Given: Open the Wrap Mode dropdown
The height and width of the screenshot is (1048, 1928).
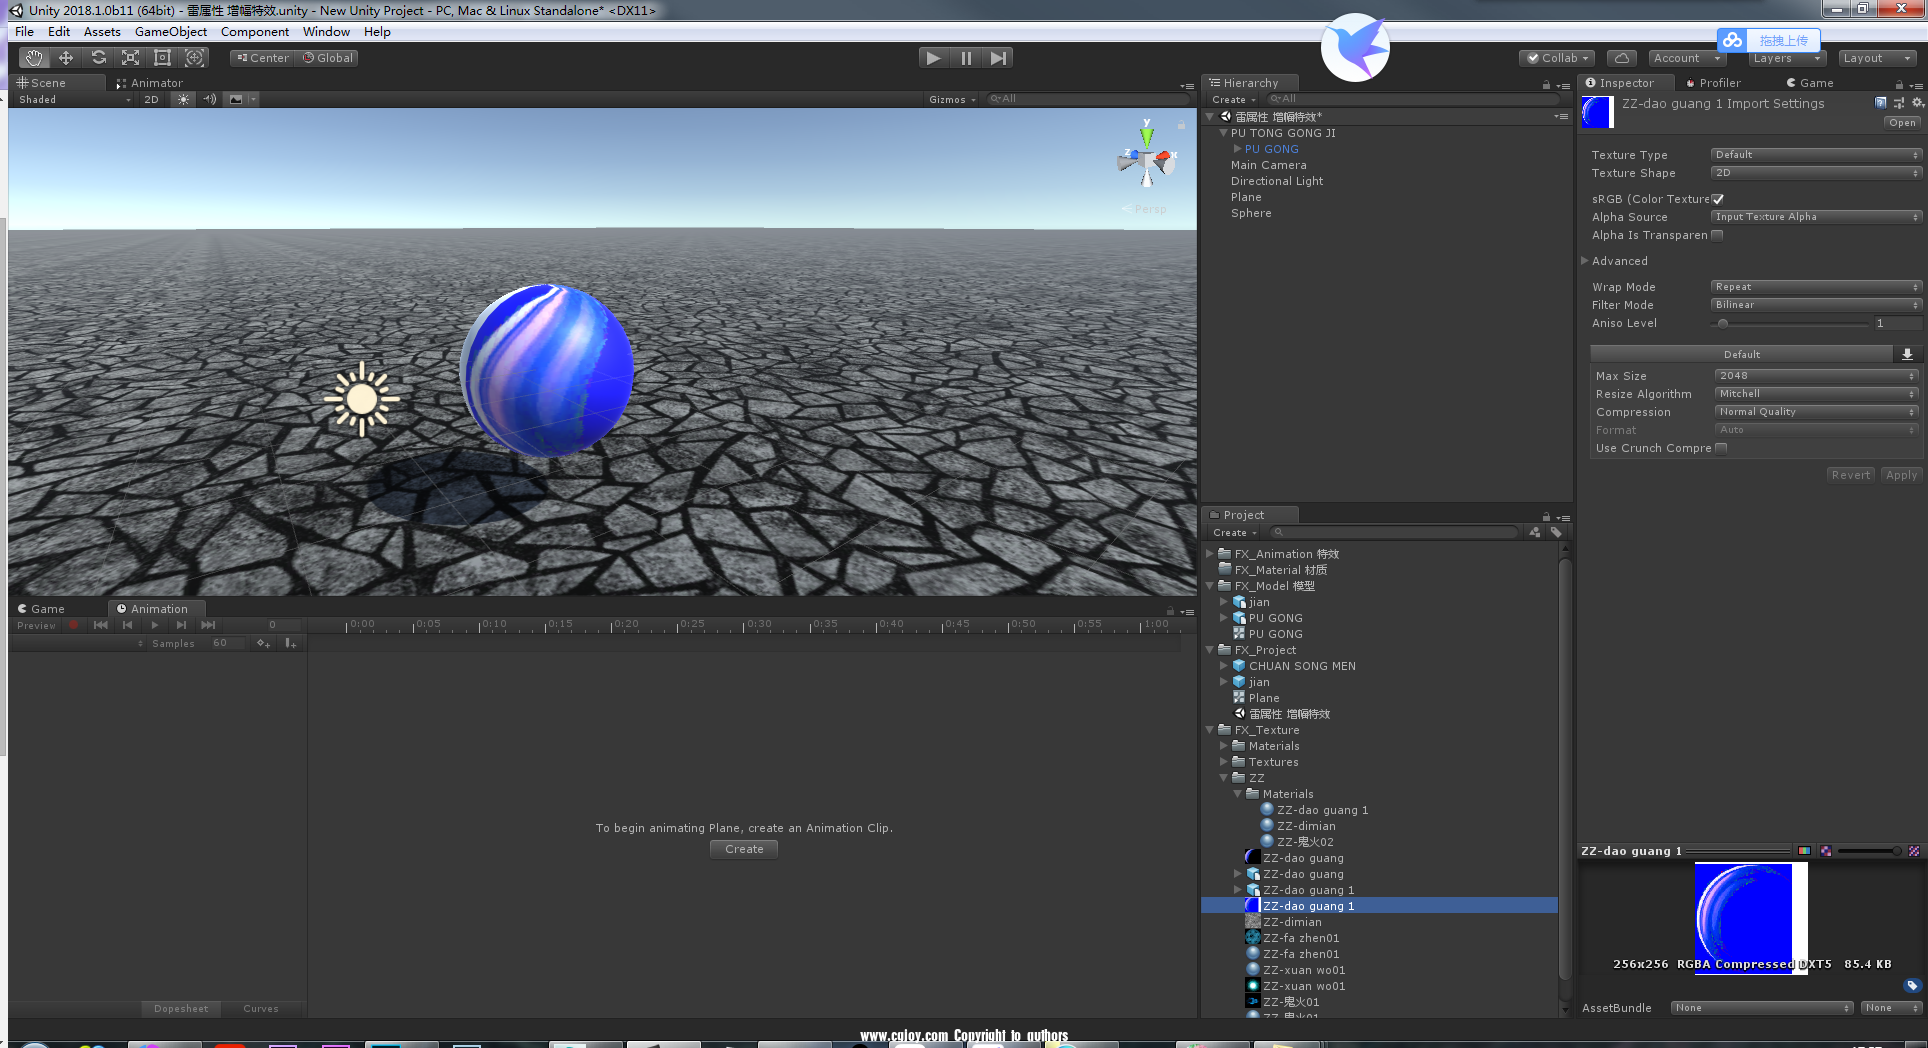Looking at the screenshot, I should pyautogui.click(x=1816, y=287).
